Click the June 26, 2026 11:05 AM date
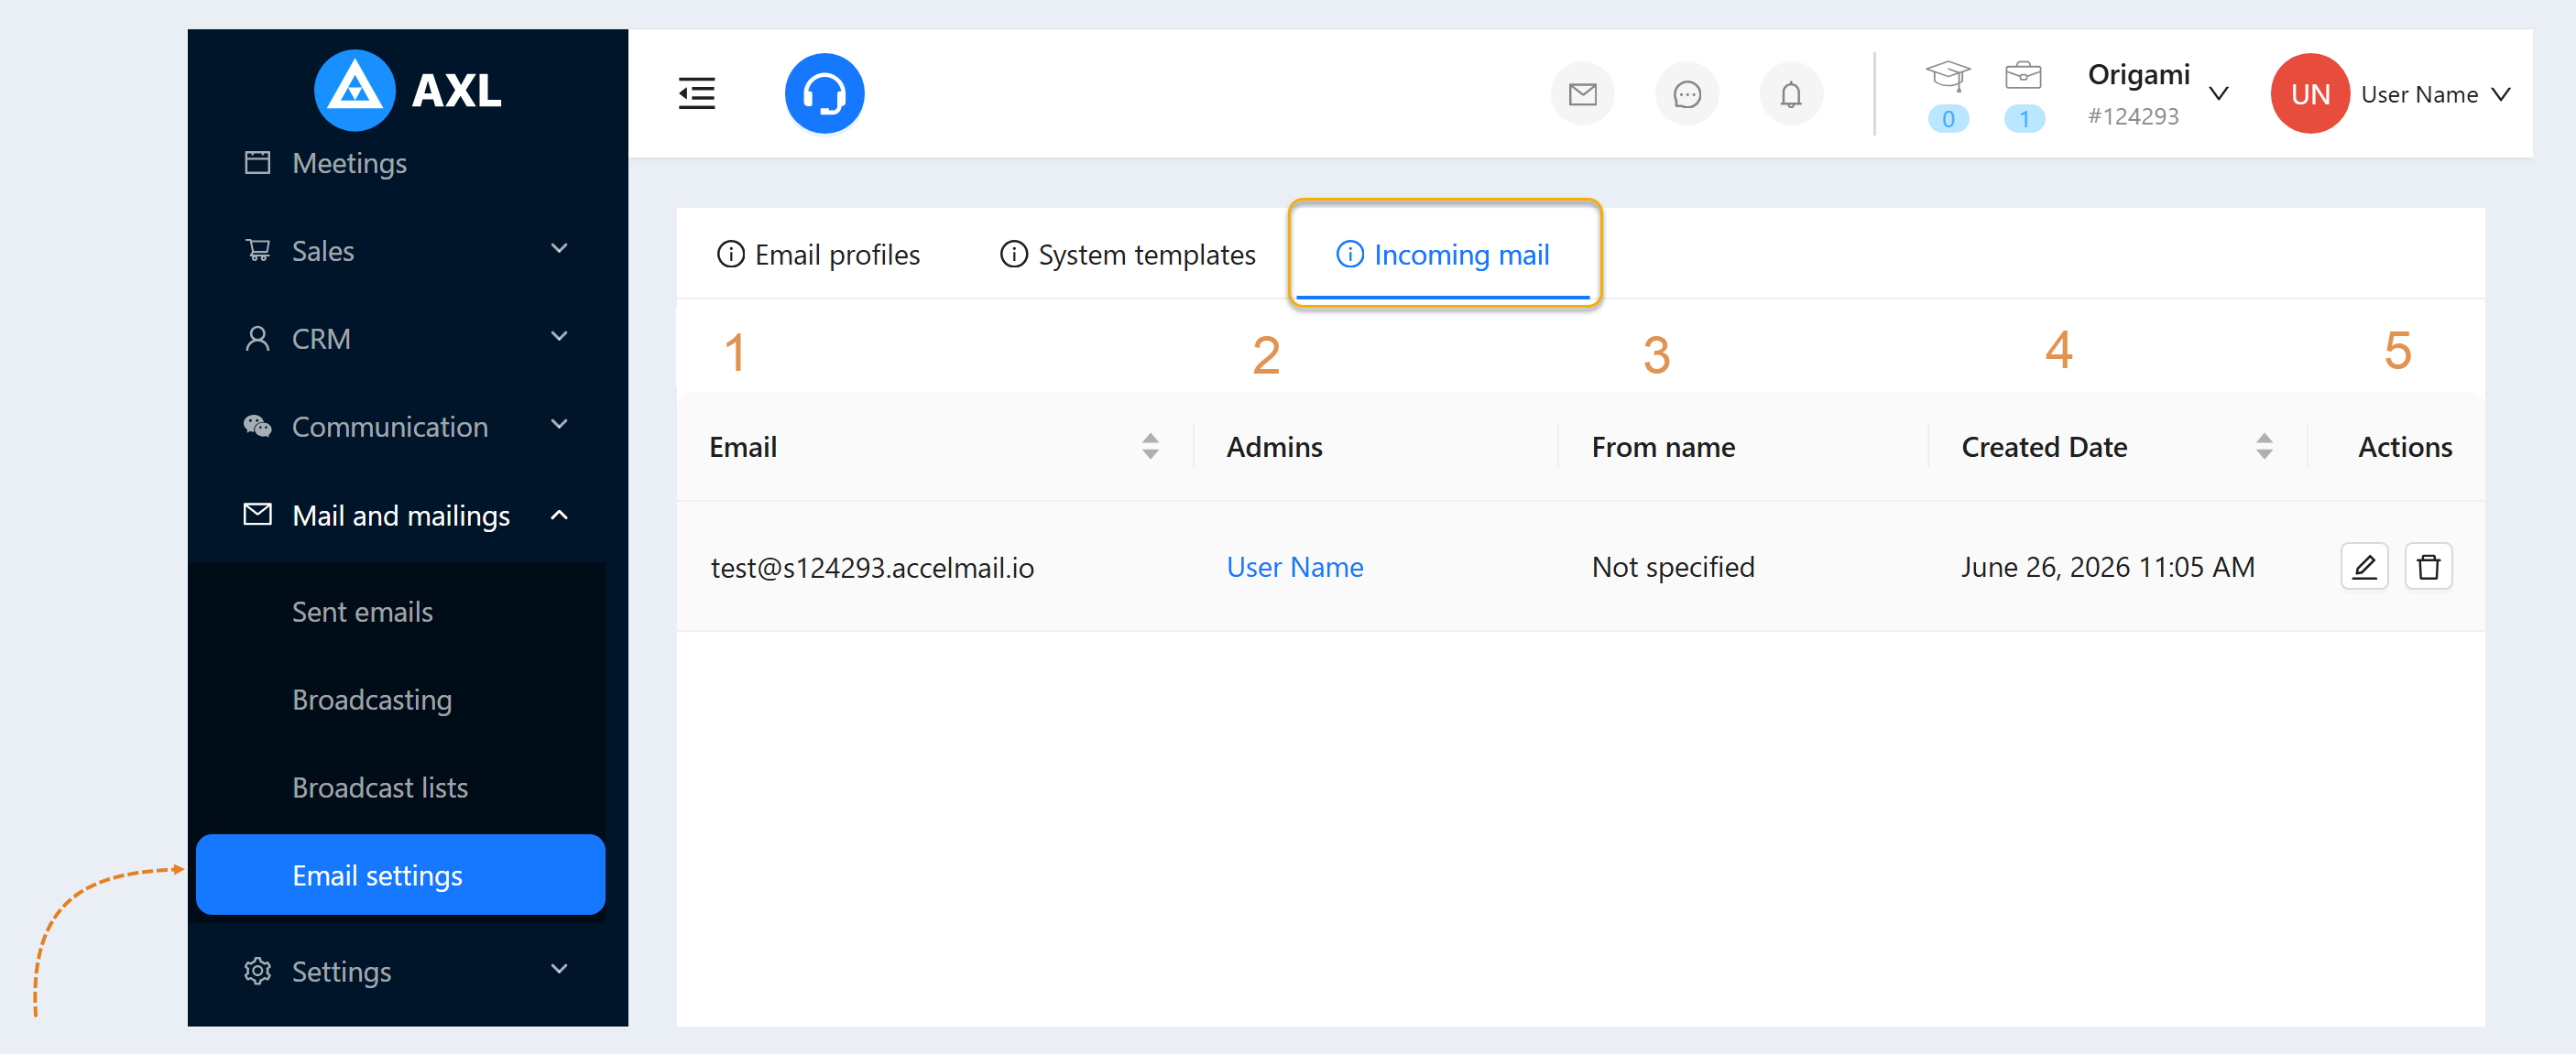Image resolution: width=2576 pixels, height=1054 pixels. point(2107,567)
